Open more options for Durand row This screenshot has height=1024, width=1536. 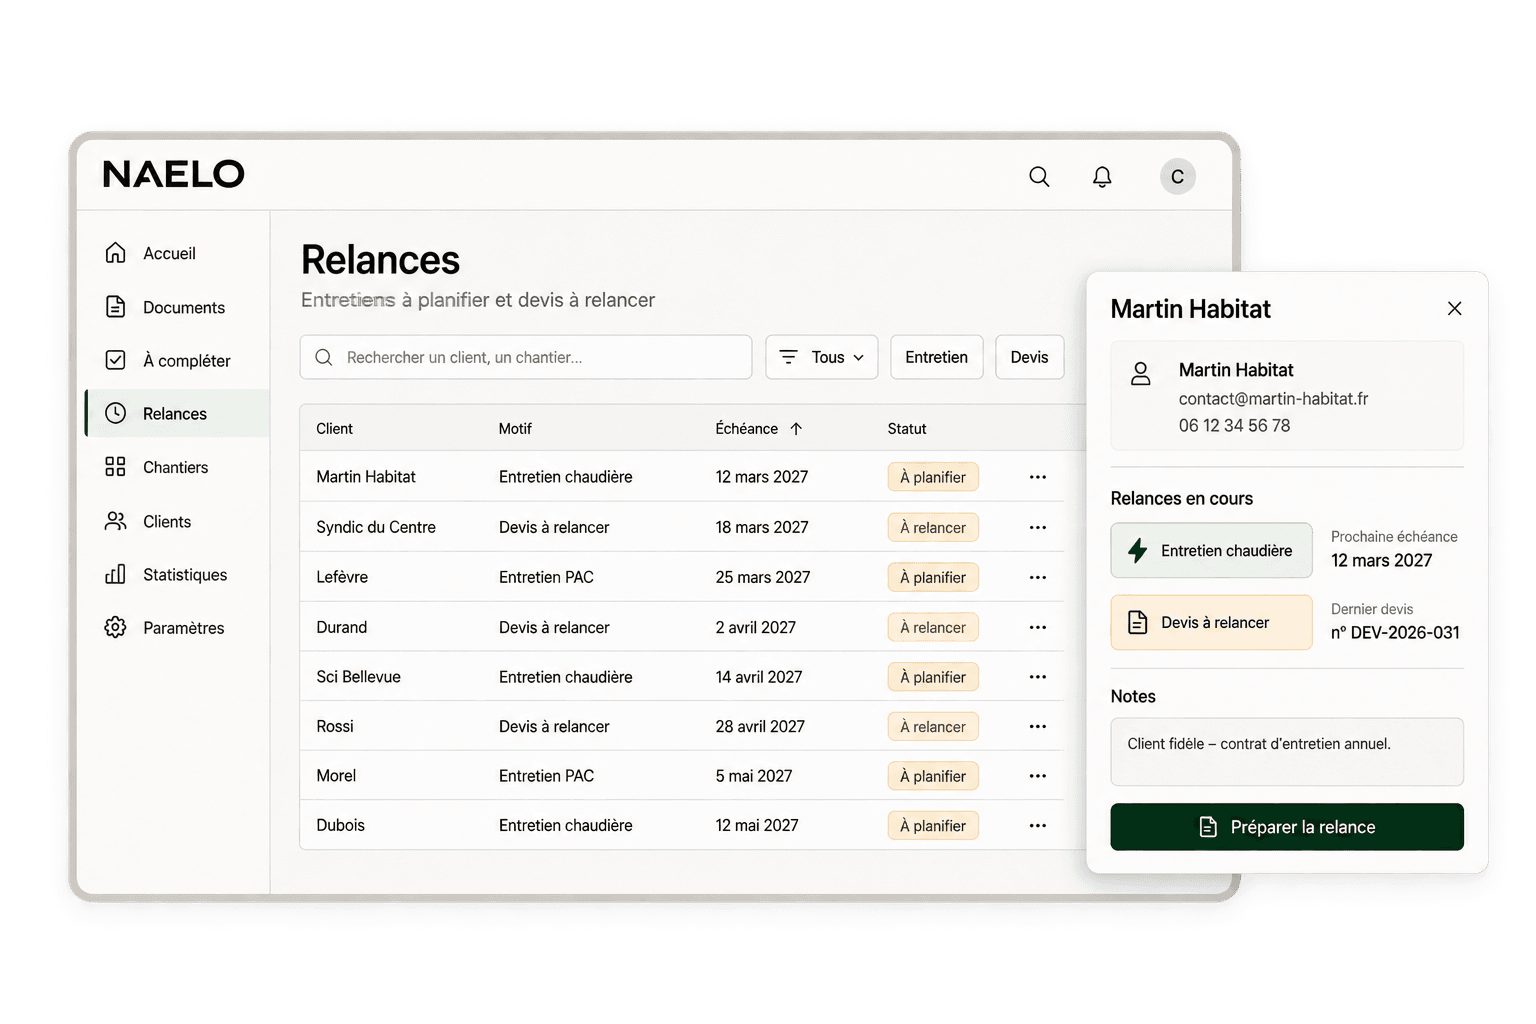pos(1038,627)
